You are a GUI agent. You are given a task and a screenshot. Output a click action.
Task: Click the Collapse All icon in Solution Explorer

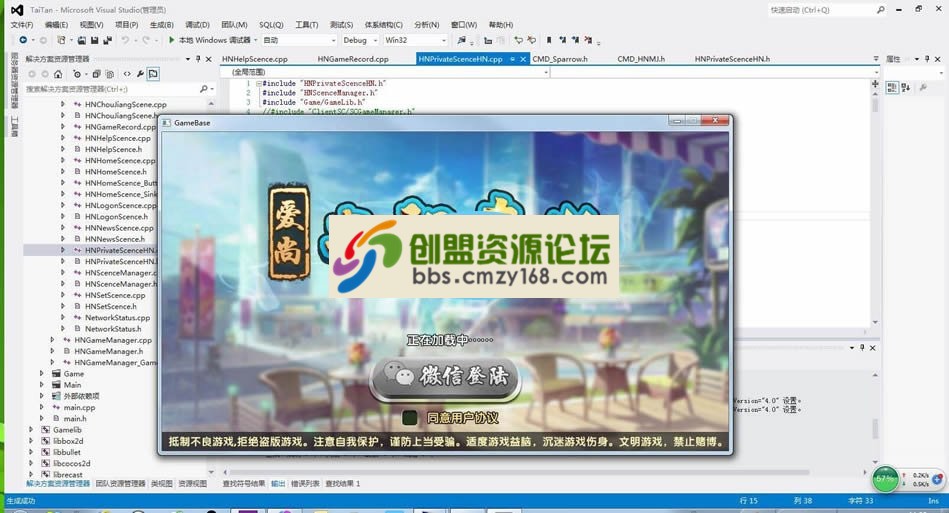point(96,74)
